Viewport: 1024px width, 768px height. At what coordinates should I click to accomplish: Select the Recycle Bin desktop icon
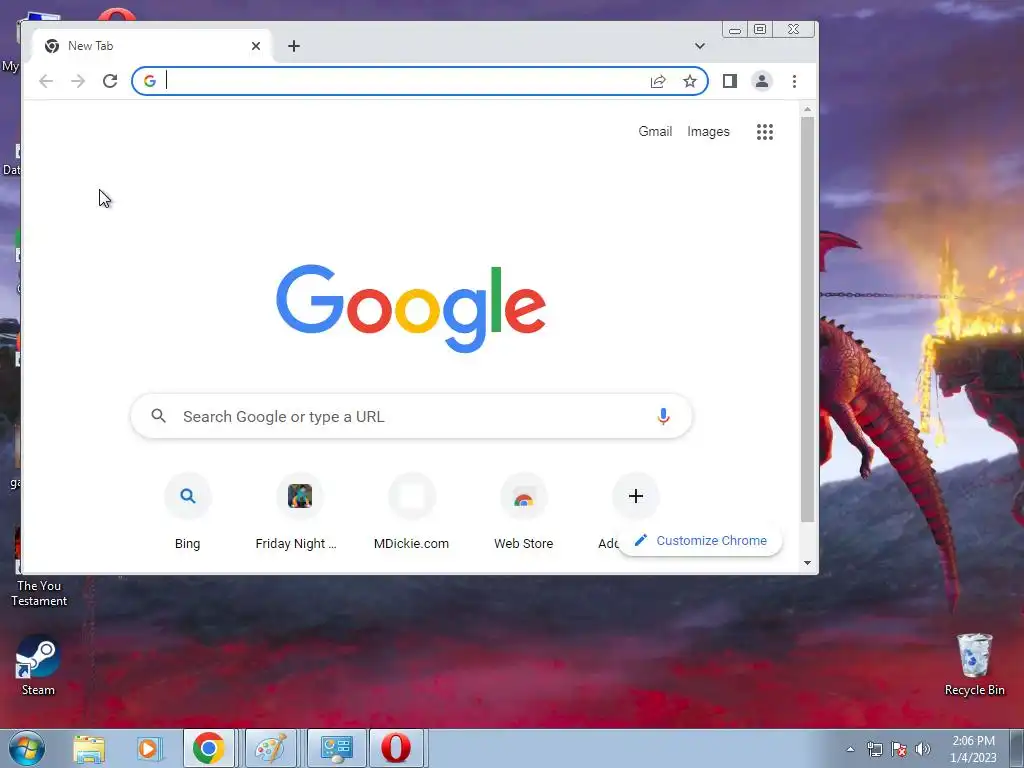(974, 665)
